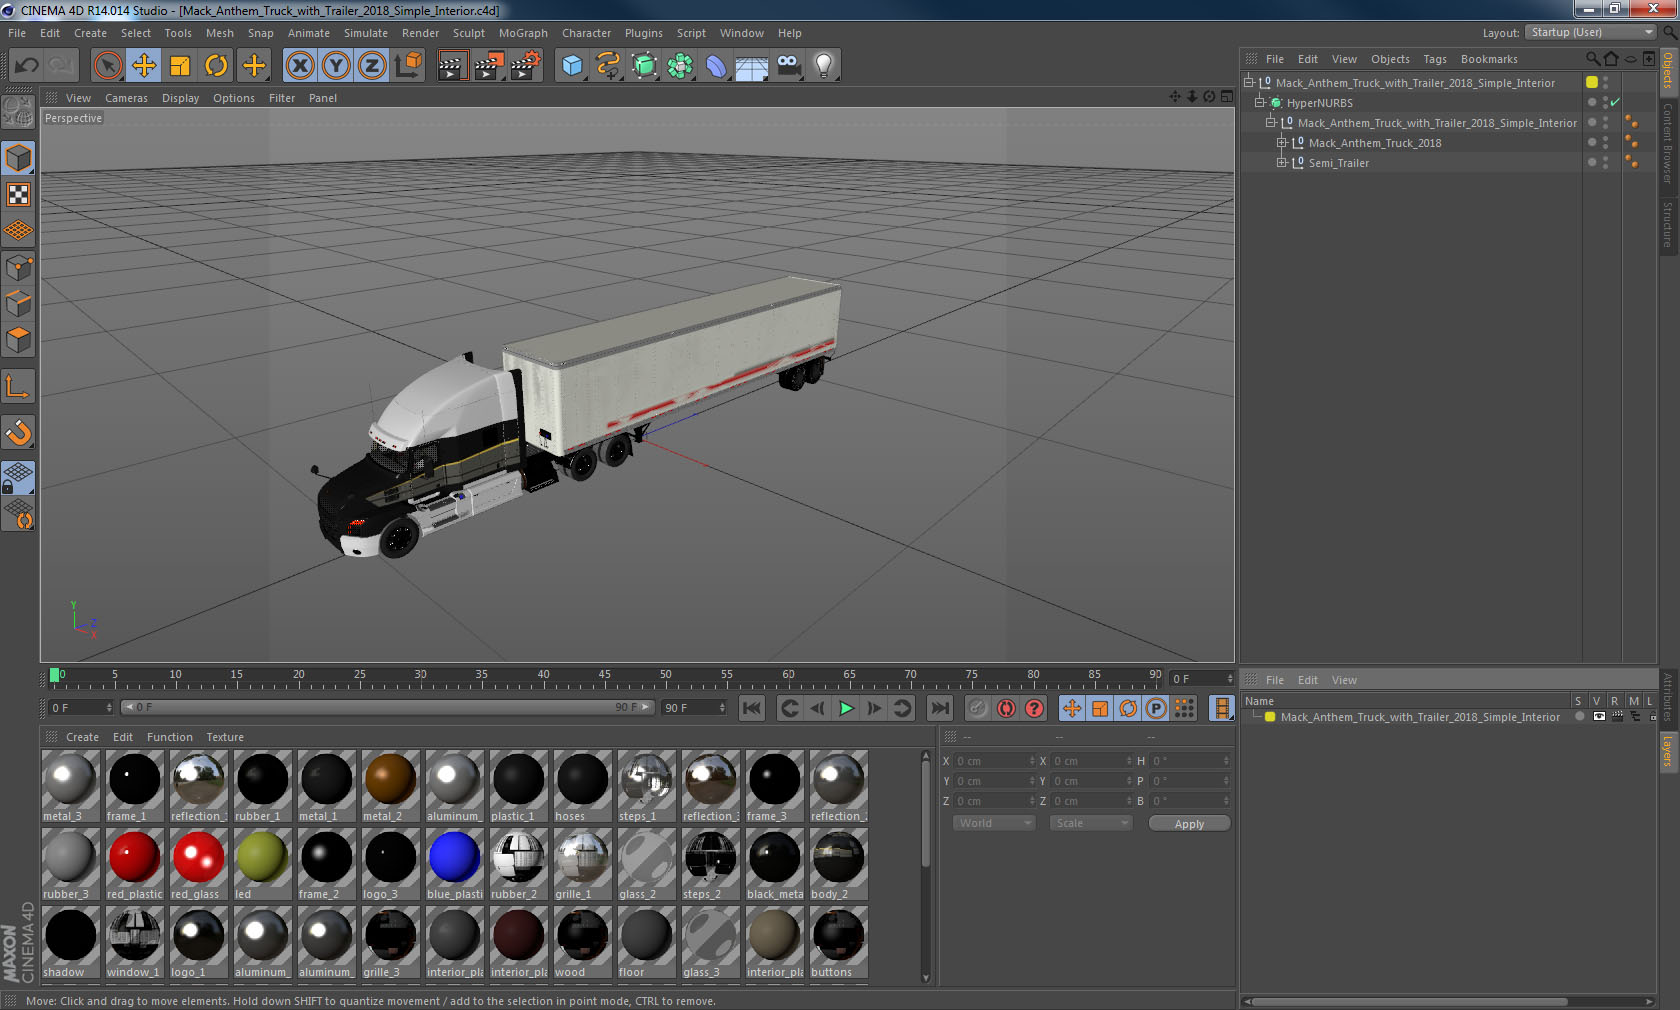
Task: Add a HyperNURBS generator icon
Action: (644, 66)
